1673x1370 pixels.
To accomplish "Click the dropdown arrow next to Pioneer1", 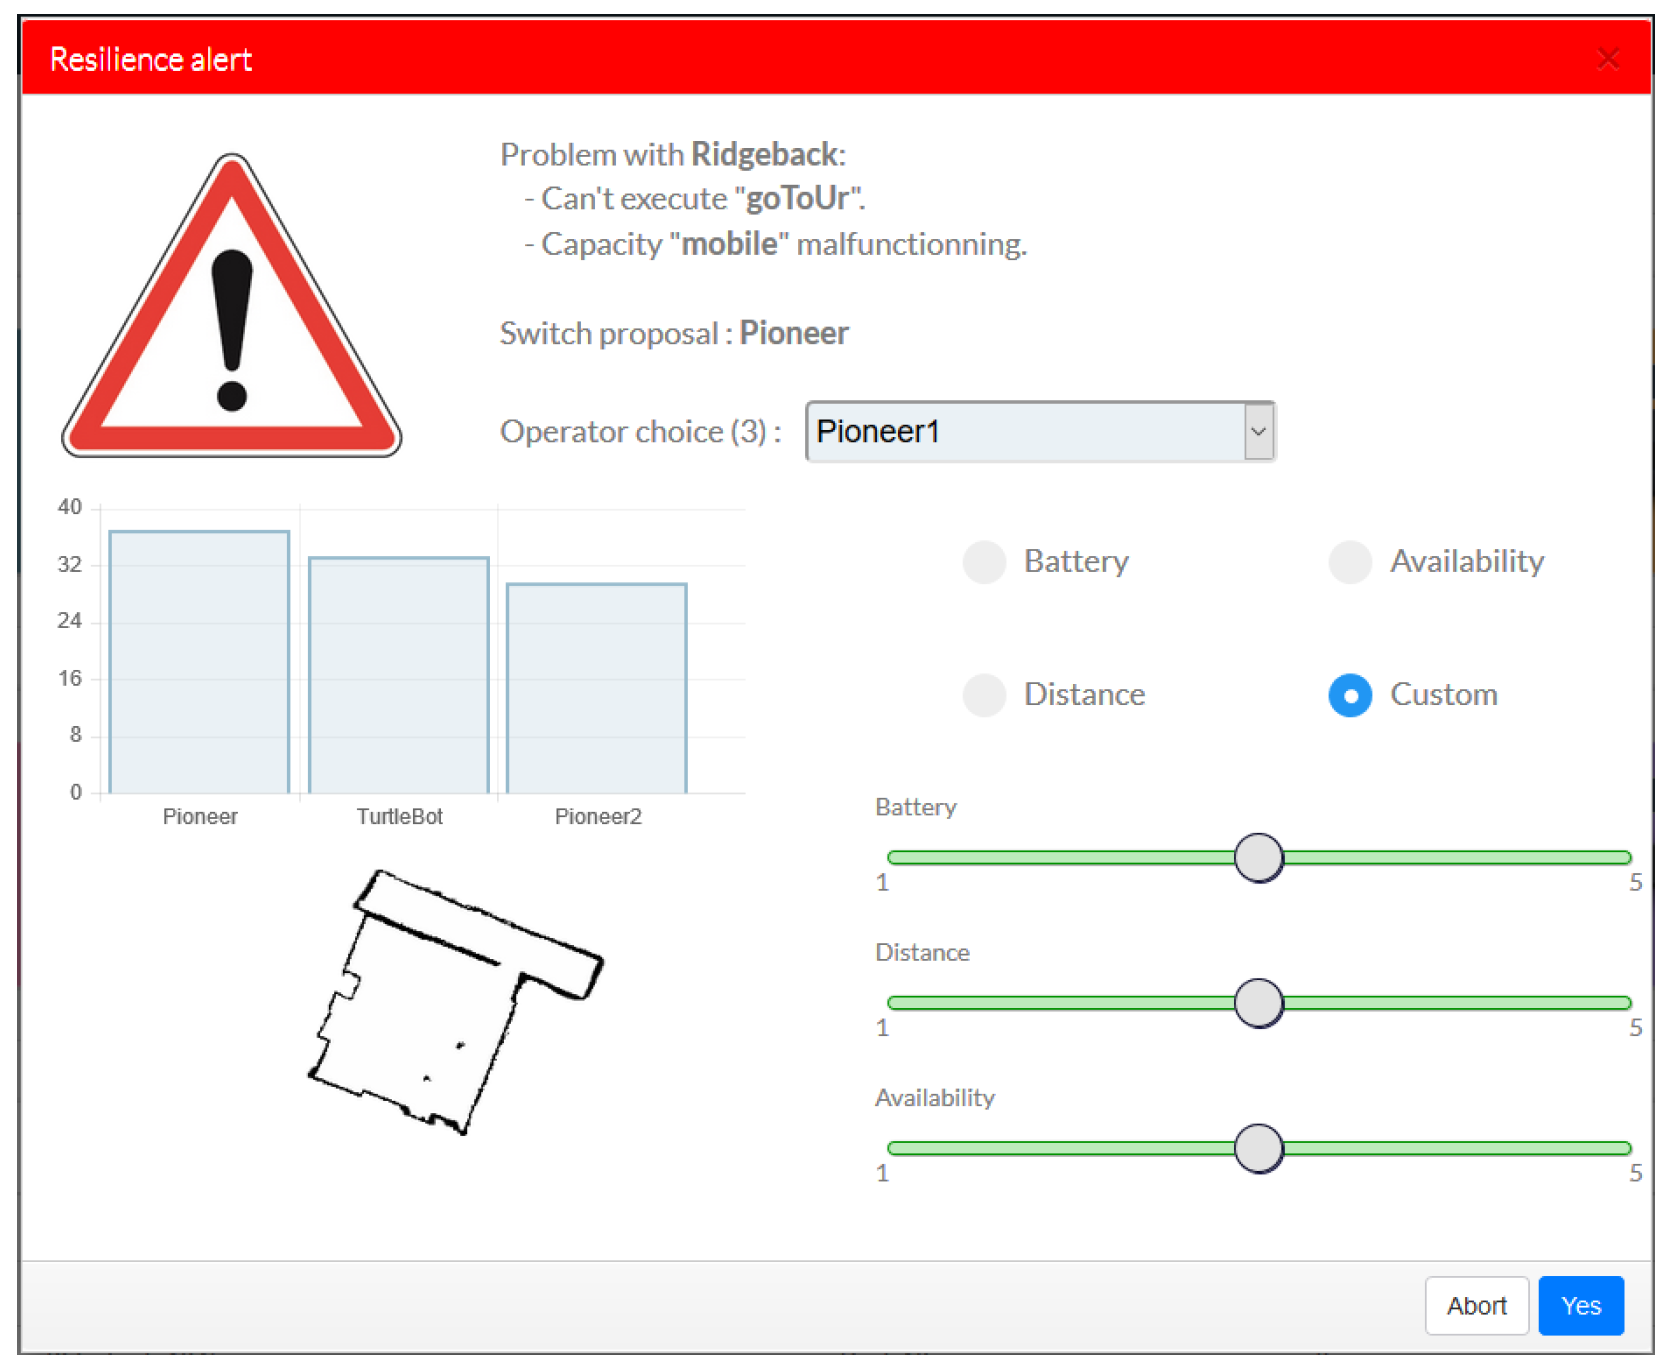I will tap(1258, 432).
